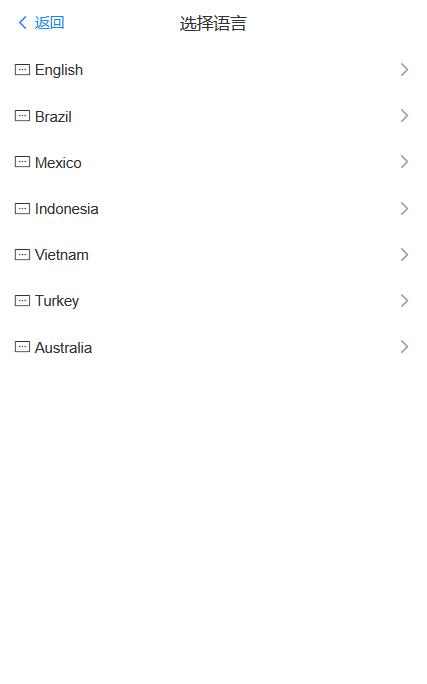Open the Mexico row chevron

click(x=404, y=162)
